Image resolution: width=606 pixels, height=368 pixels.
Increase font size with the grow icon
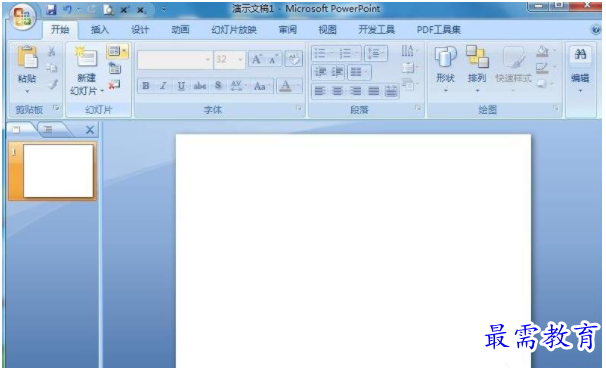coord(256,60)
